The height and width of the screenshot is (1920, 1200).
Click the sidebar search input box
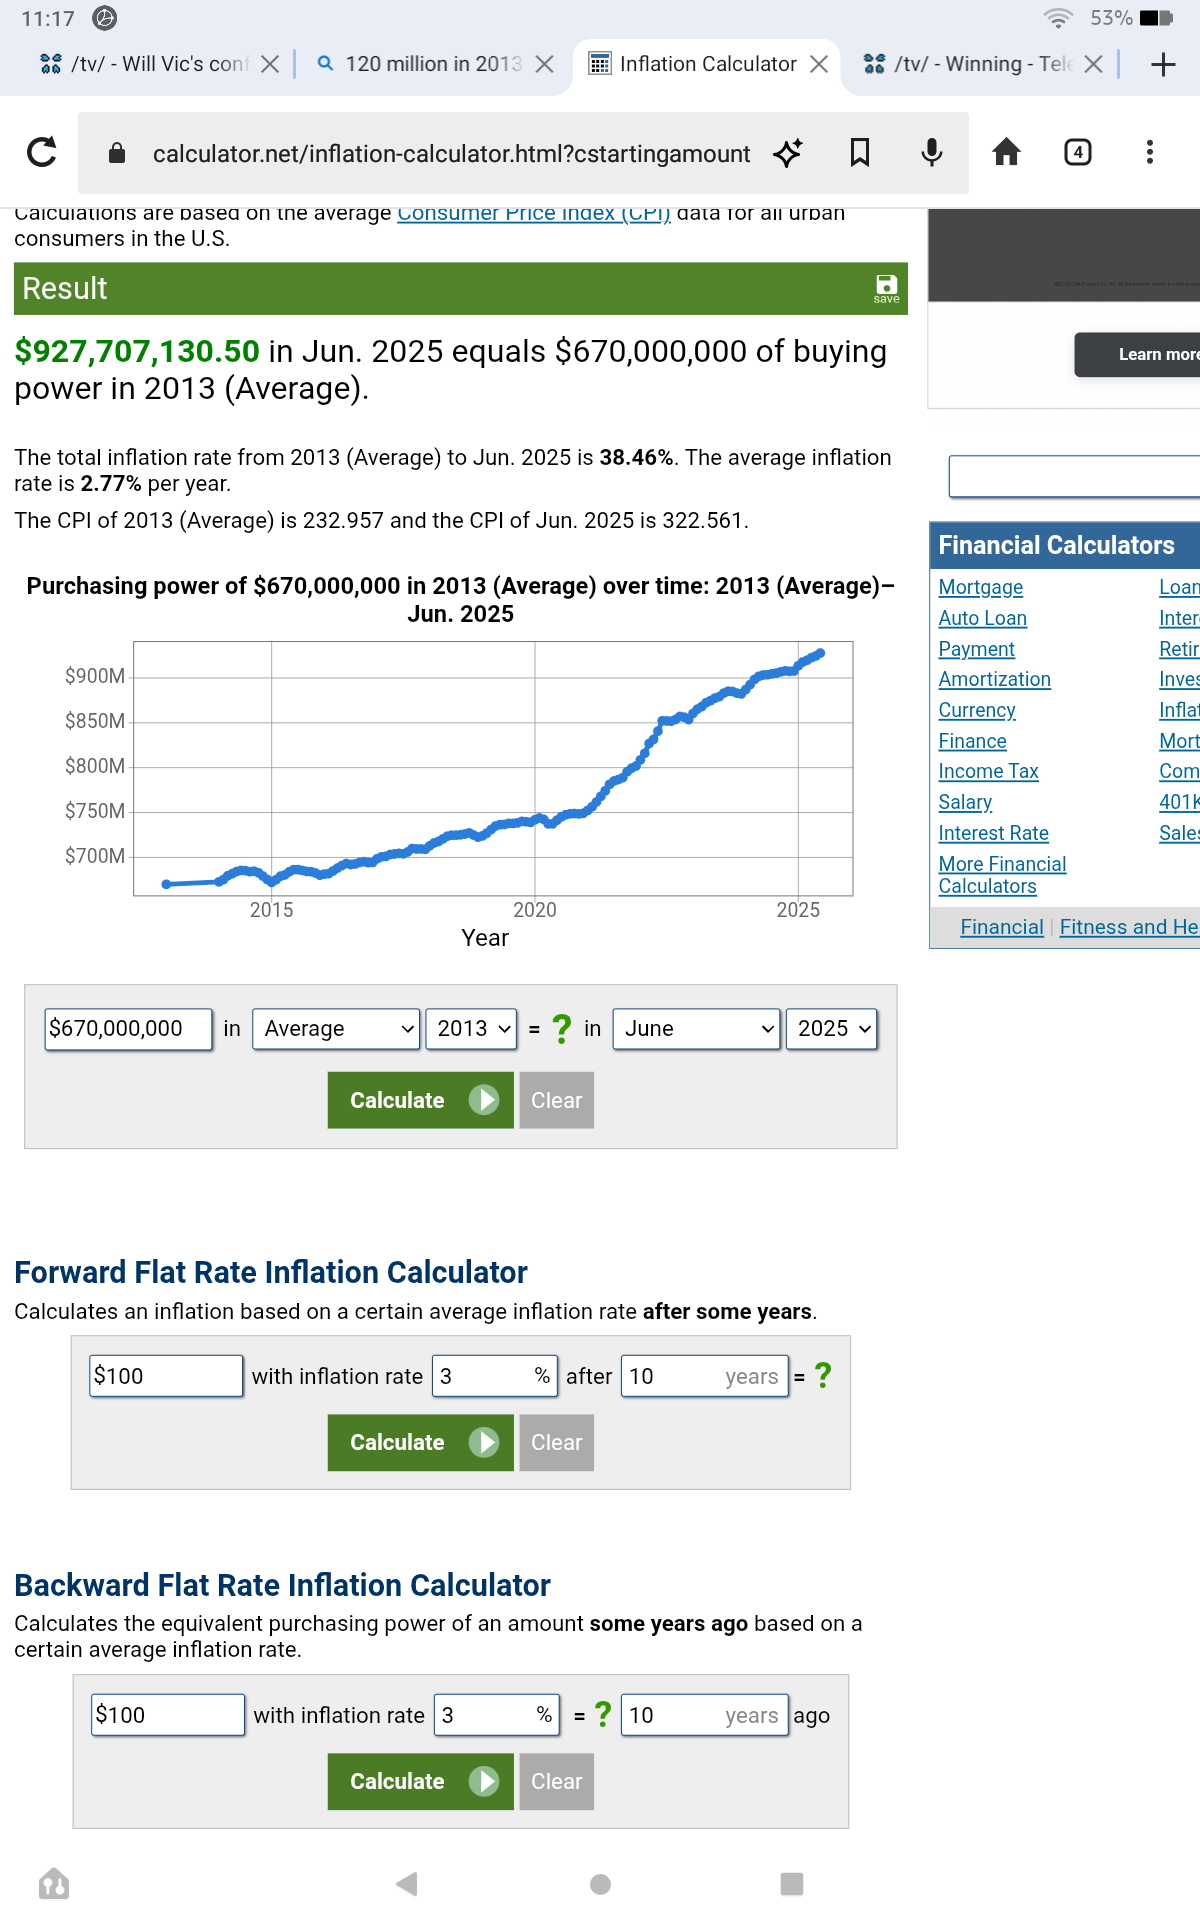[1074, 476]
